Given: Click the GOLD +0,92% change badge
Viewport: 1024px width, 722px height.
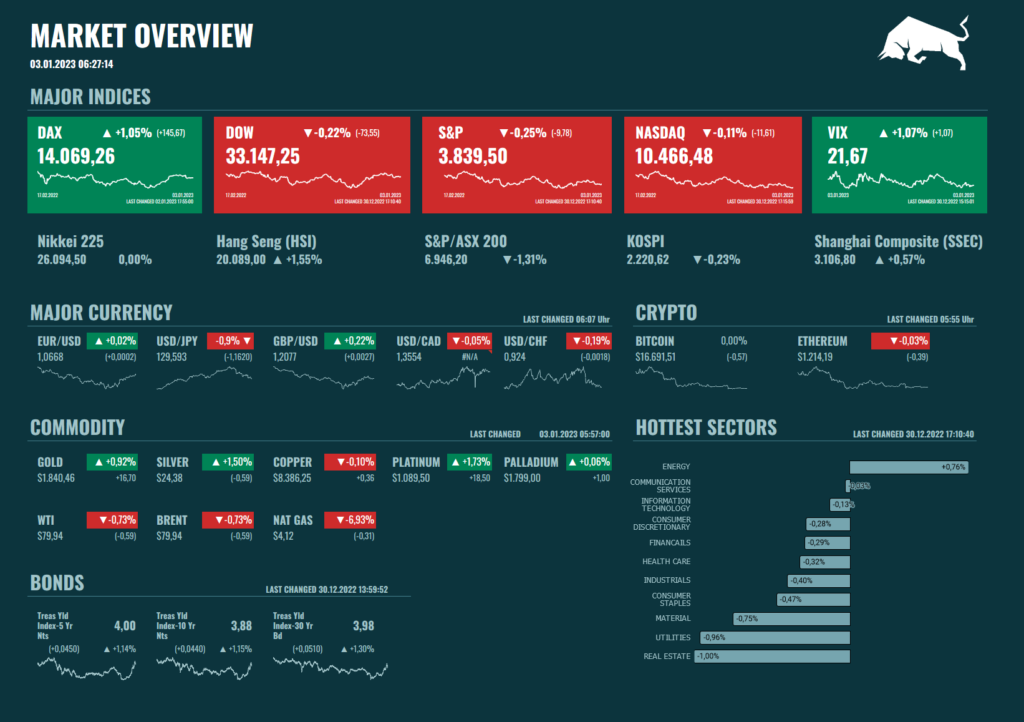Looking at the screenshot, I should point(112,462).
